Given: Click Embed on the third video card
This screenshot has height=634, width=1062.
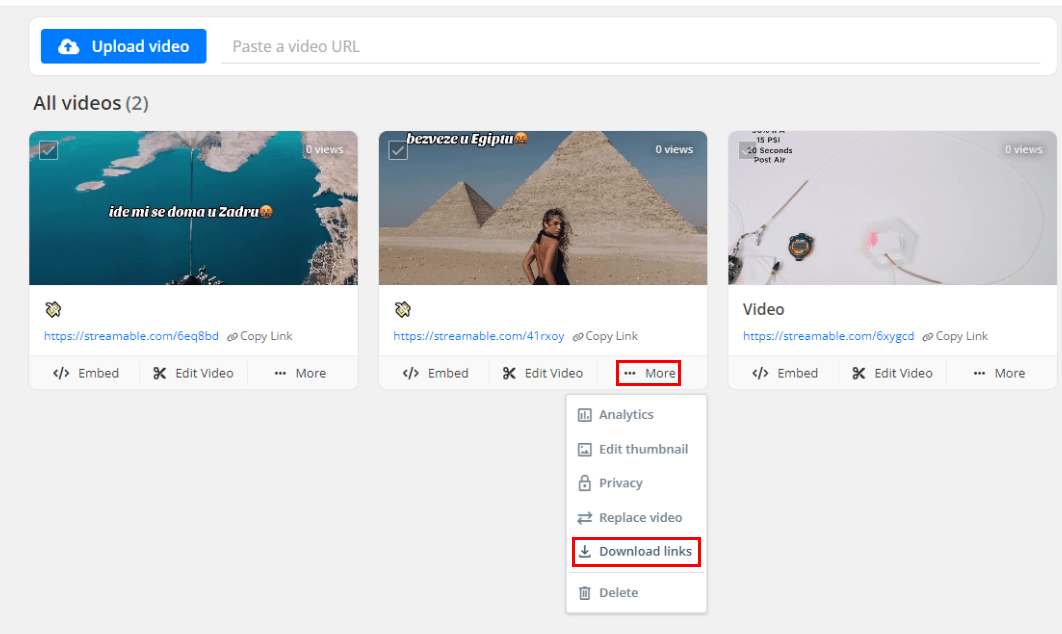Looking at the screenshot, I should 786,373.
